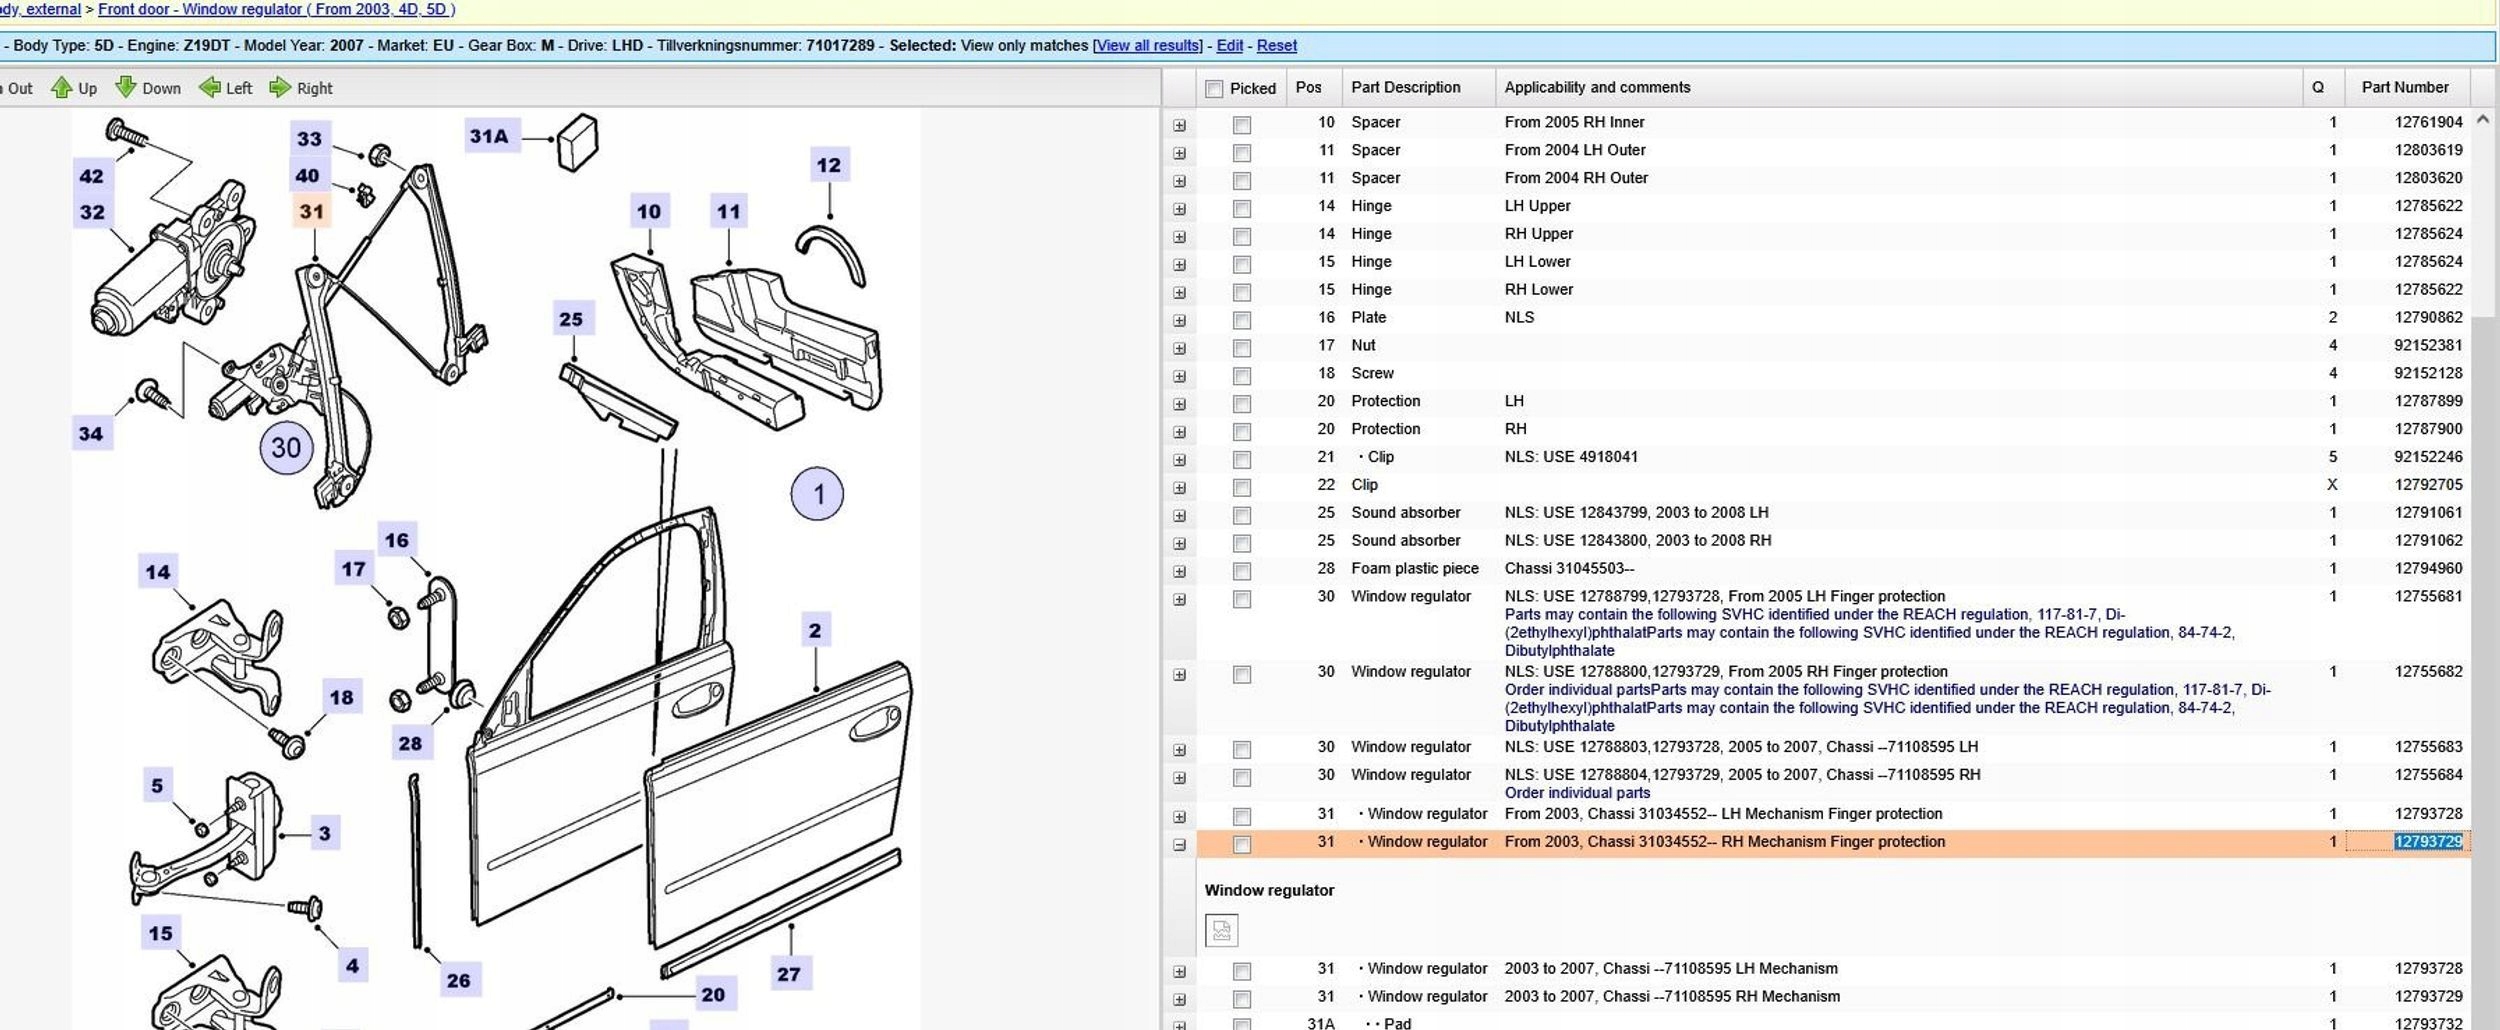Click part label 31A in diagram
The height and width of the screenshot is (1030, 2500).
click(489, 137)
